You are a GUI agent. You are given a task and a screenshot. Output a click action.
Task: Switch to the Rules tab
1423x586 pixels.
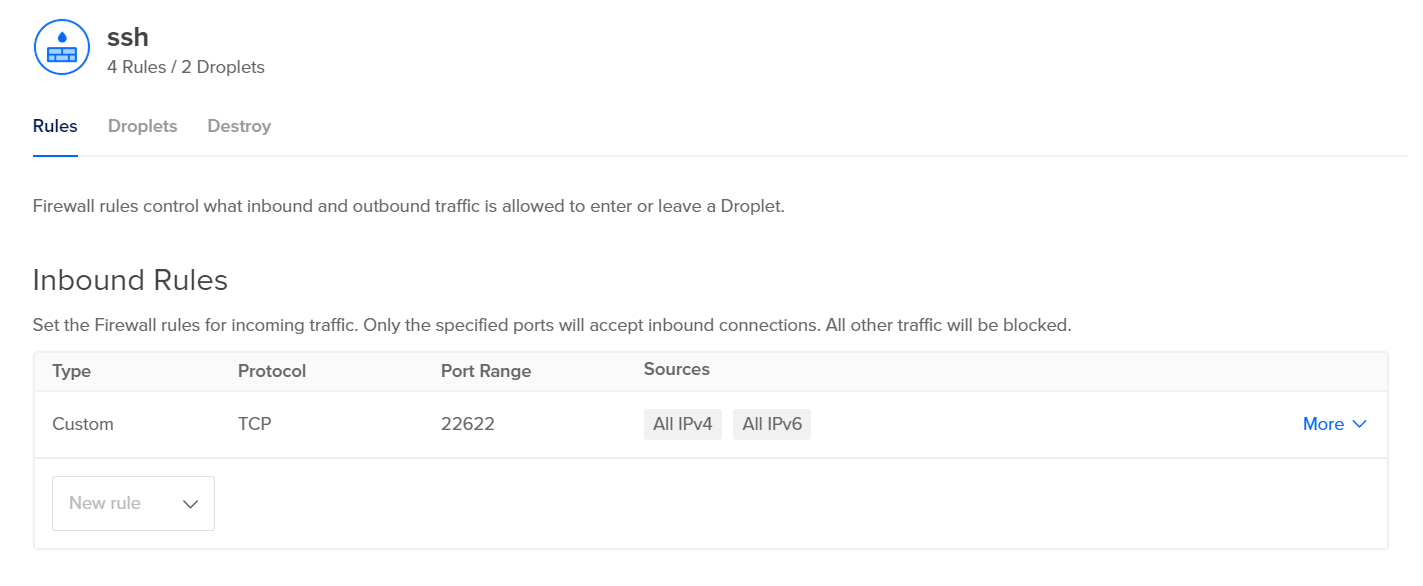coord(55,126)
